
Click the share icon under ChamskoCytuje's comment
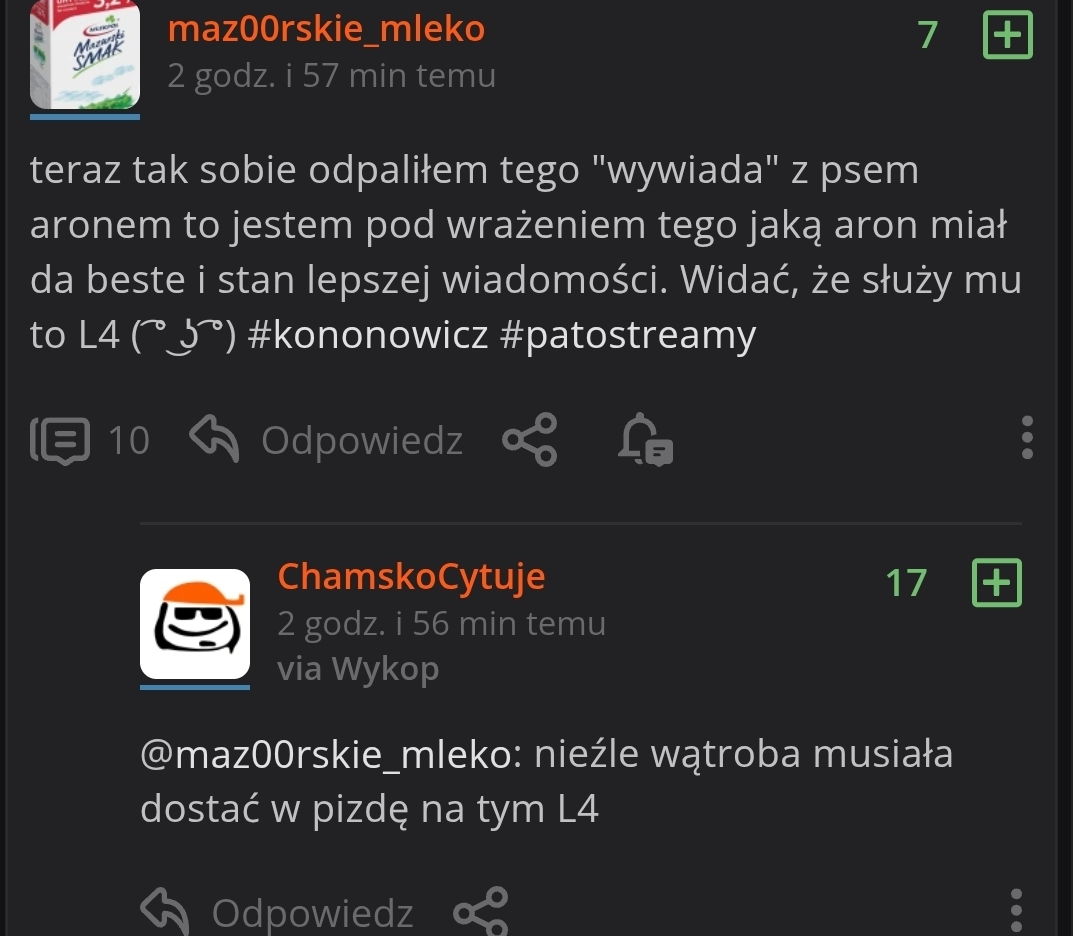pos(480,911)
